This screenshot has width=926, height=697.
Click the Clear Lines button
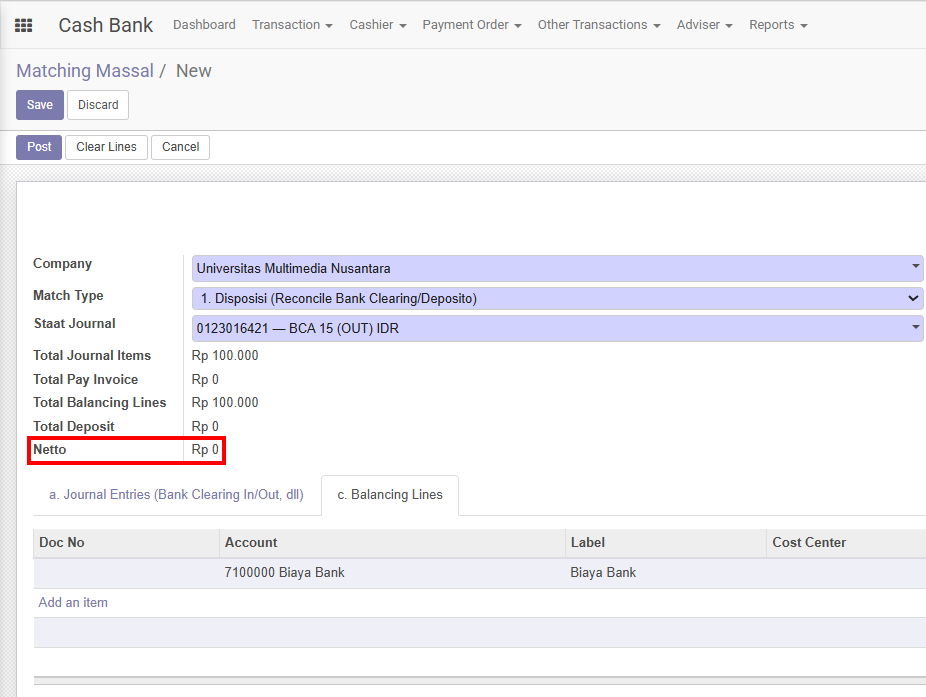click(x=106, y=147)
